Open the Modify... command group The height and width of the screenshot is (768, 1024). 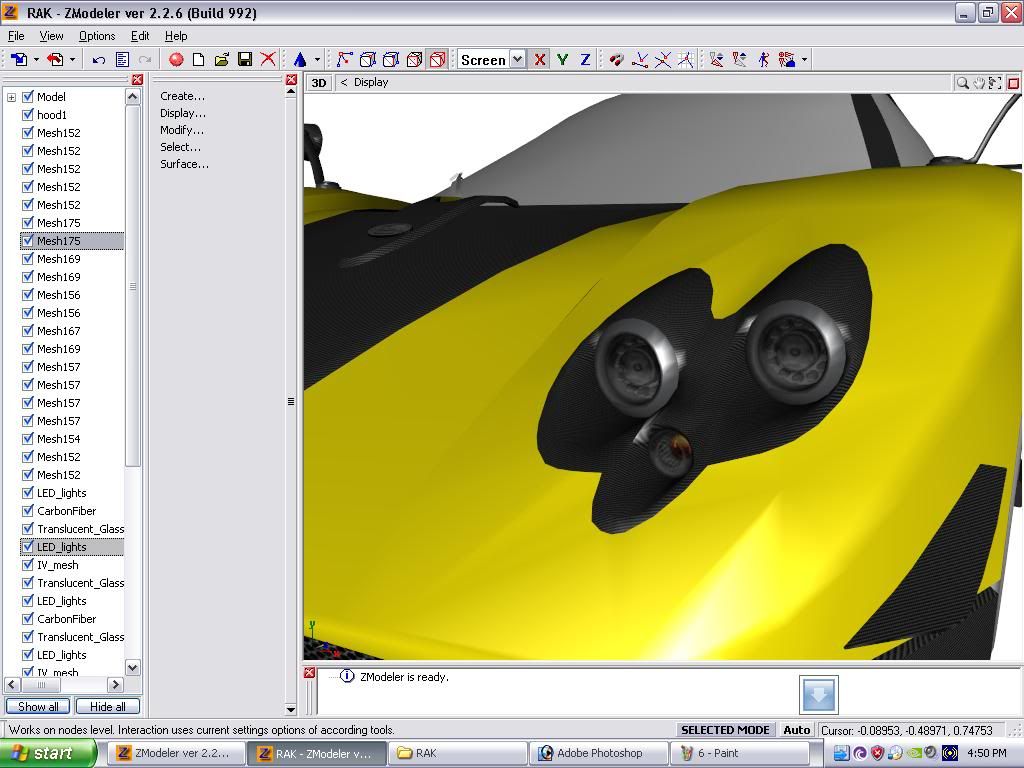(182, 130)
